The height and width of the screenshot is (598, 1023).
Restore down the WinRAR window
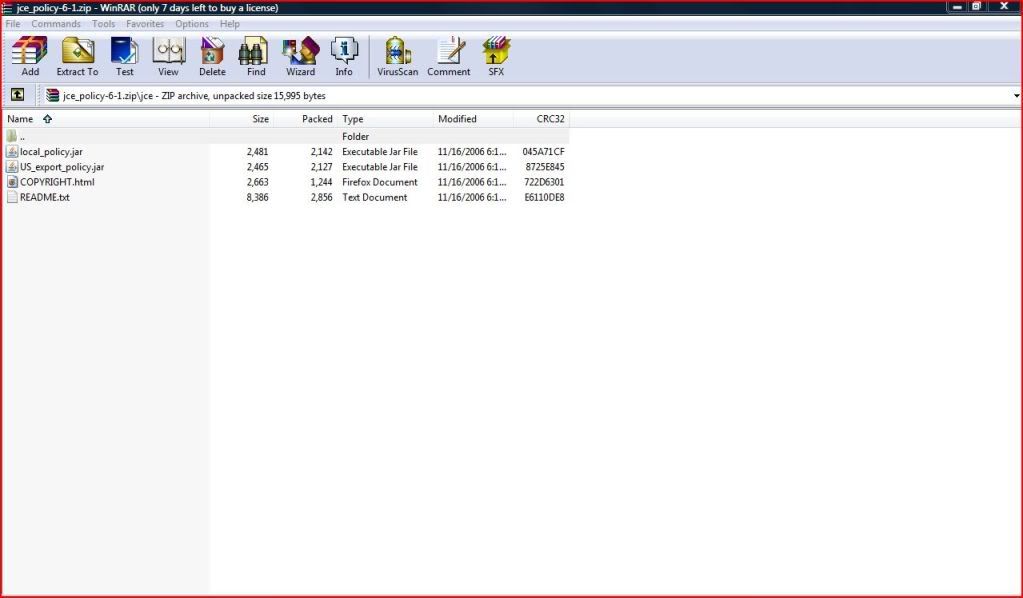point(976,7)
